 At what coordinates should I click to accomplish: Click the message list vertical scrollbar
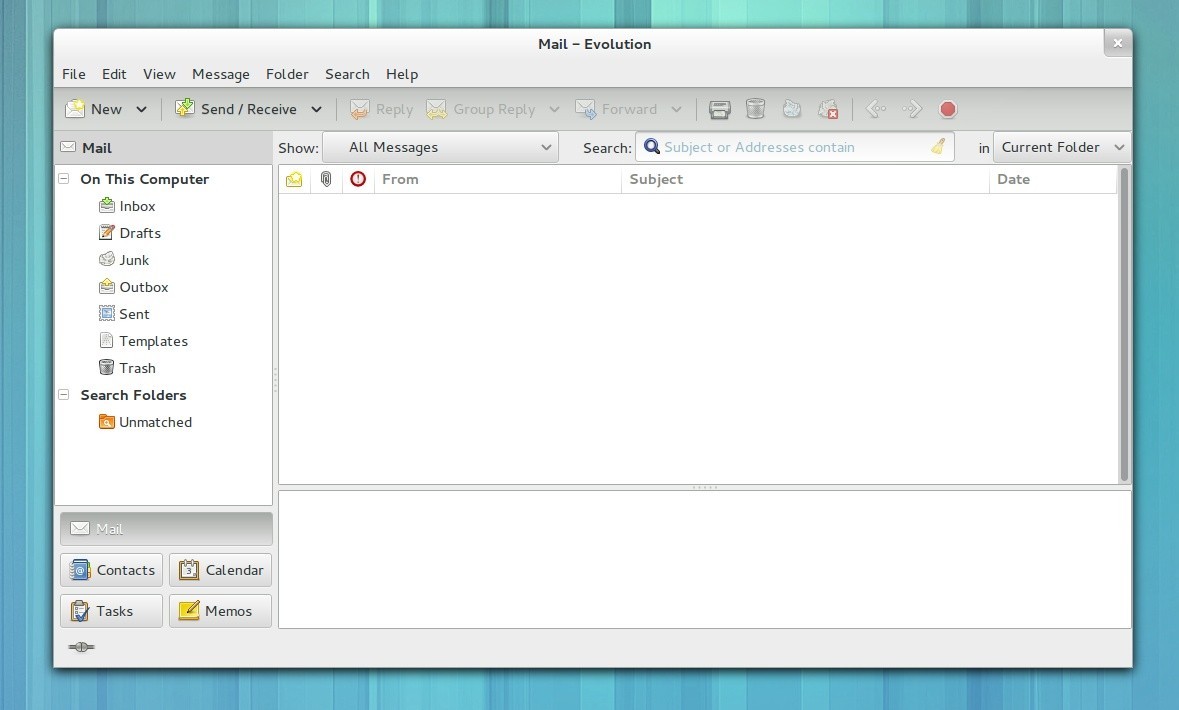coord(1125,324)
